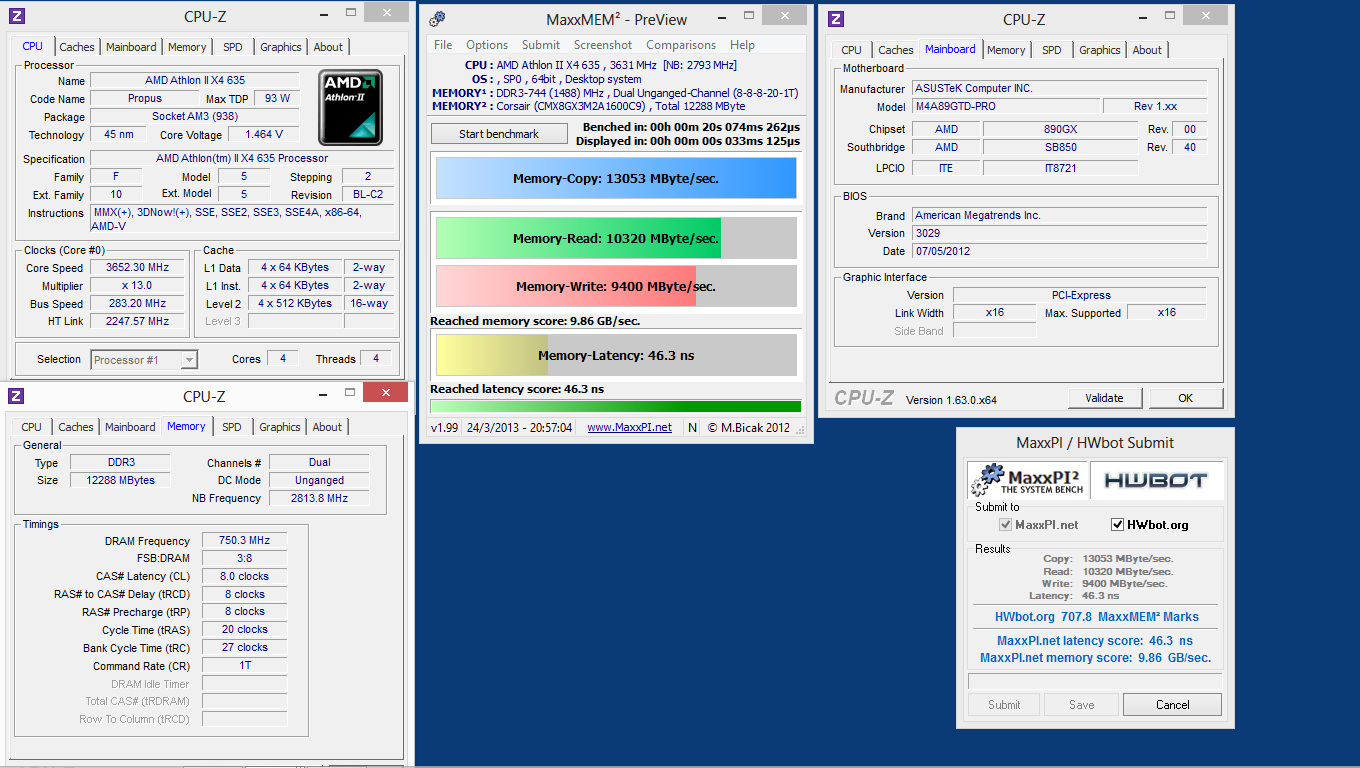The image size is (1360, 768).
Task: Click Chipset model value 890GX
Action: tap(1060, 129)
